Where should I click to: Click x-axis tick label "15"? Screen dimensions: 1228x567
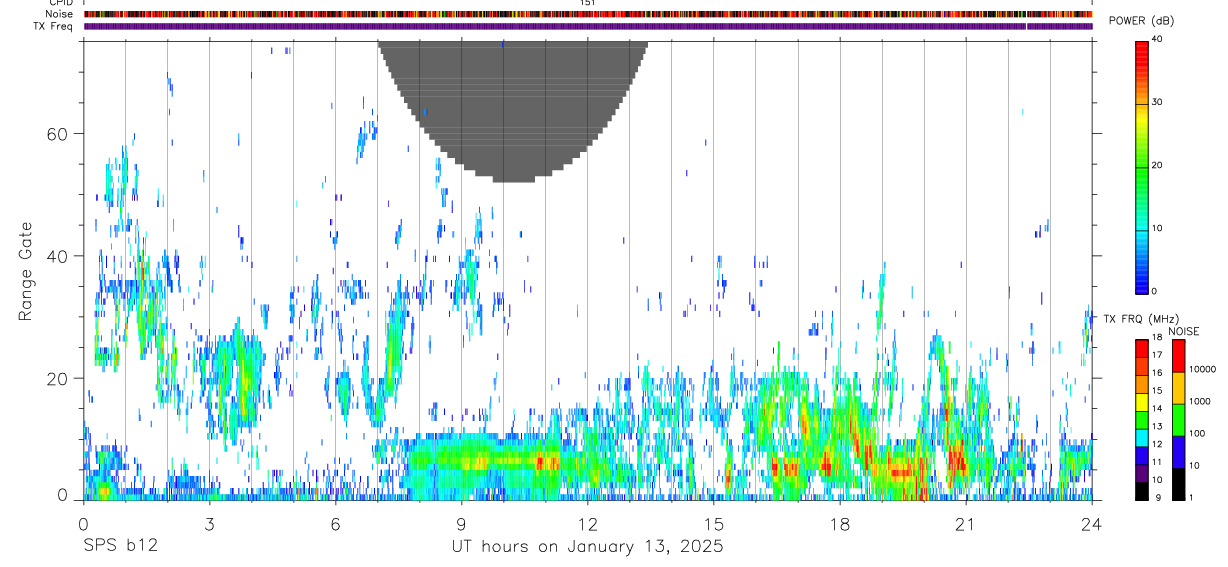[713, 524]
